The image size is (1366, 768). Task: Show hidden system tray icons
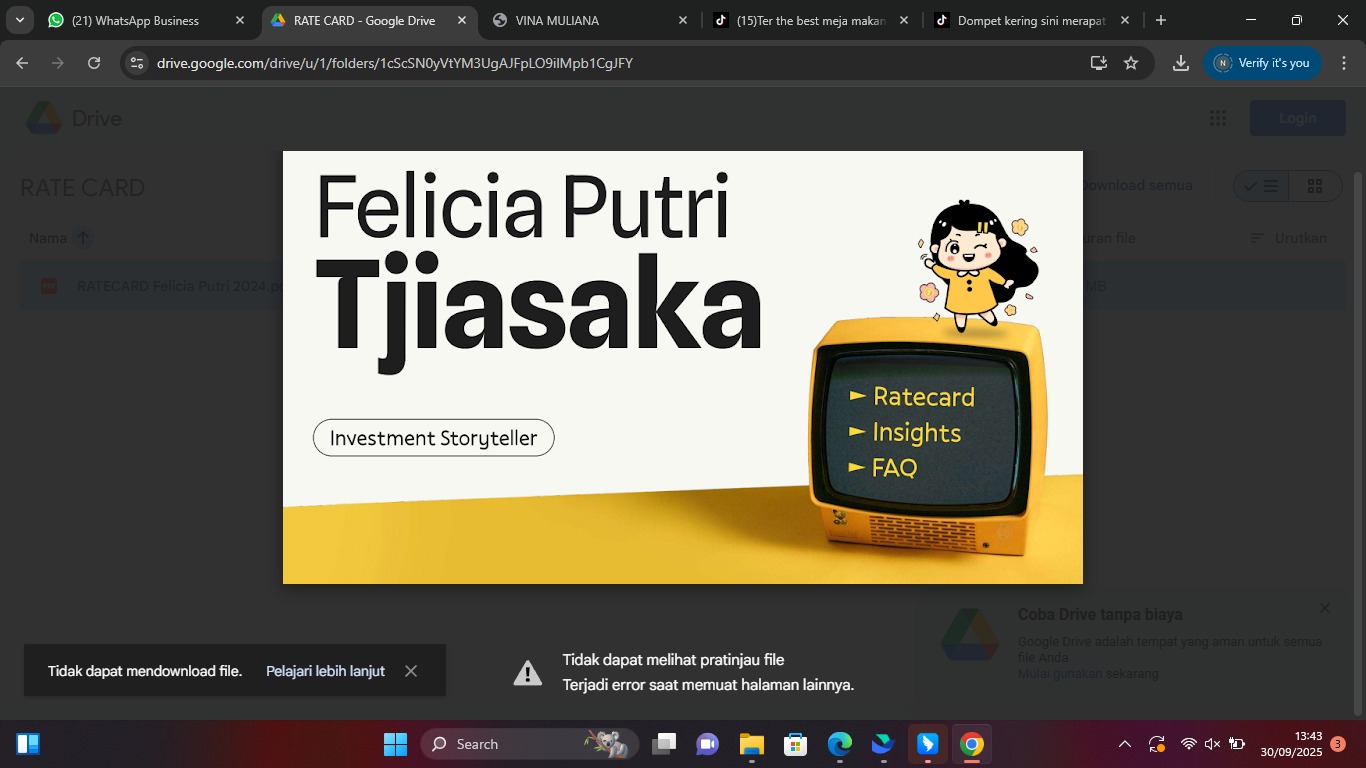pyautogui.click(x=1124, y=744)
